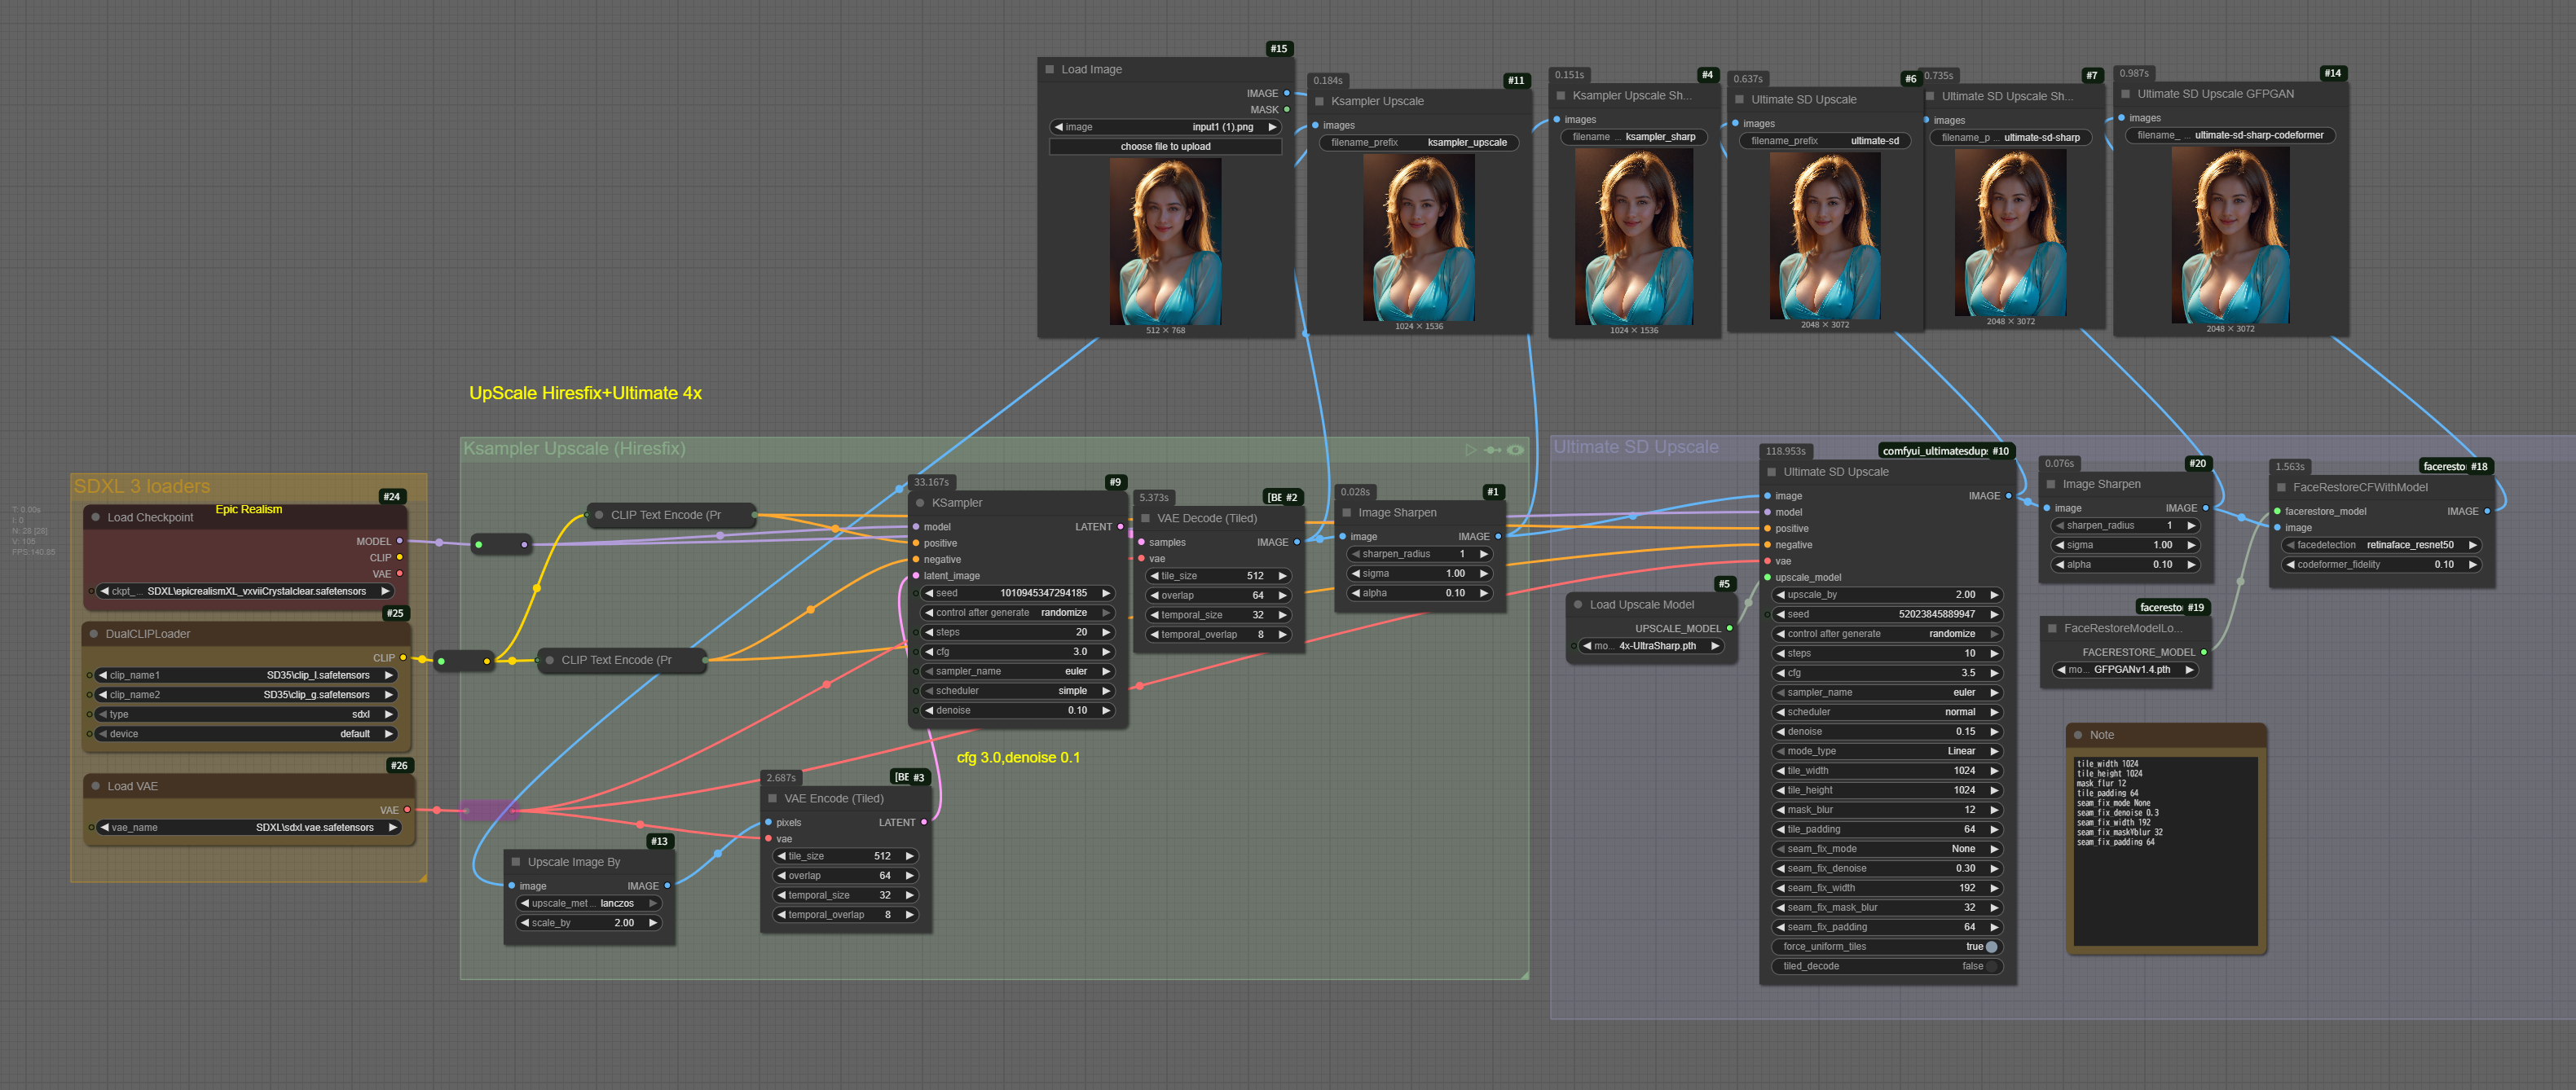This screenshot has height=1090, width=2576.
Task: Decrease upscale_by value with left arrow
Action: [x=1781, y=595]
